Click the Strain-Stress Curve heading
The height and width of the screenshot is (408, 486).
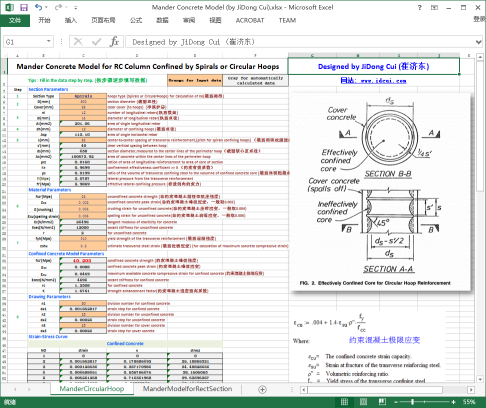pos(48,337)
